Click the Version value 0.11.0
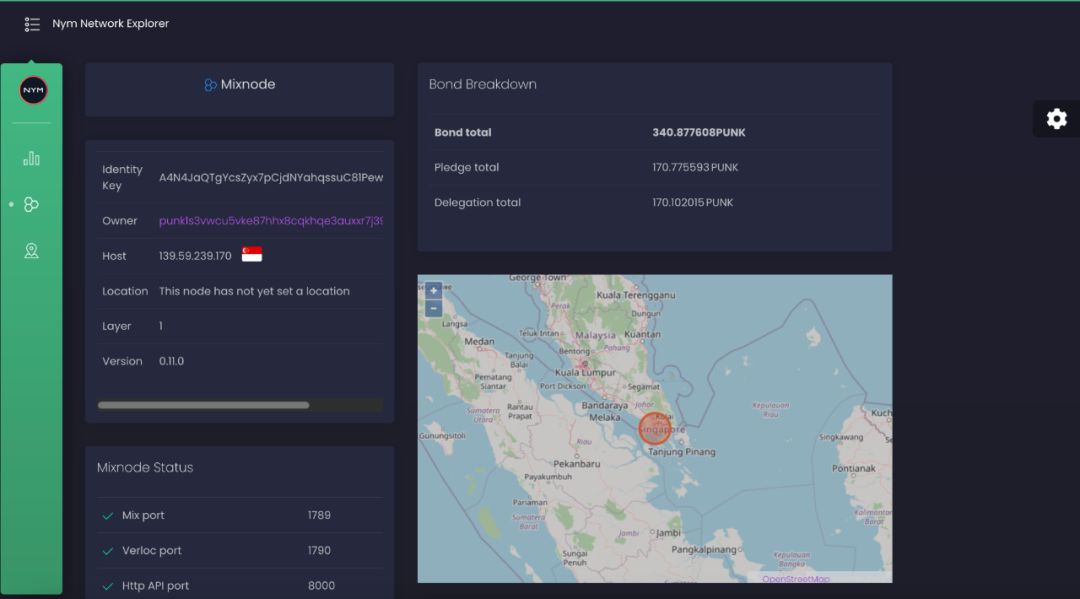 [x=172, y=361]
